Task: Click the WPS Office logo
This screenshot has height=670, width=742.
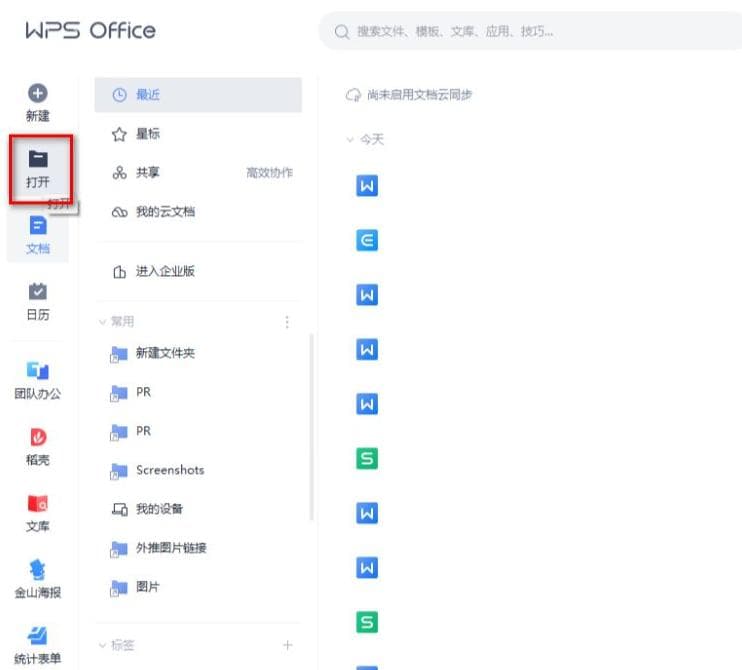Action: [90, 31]
